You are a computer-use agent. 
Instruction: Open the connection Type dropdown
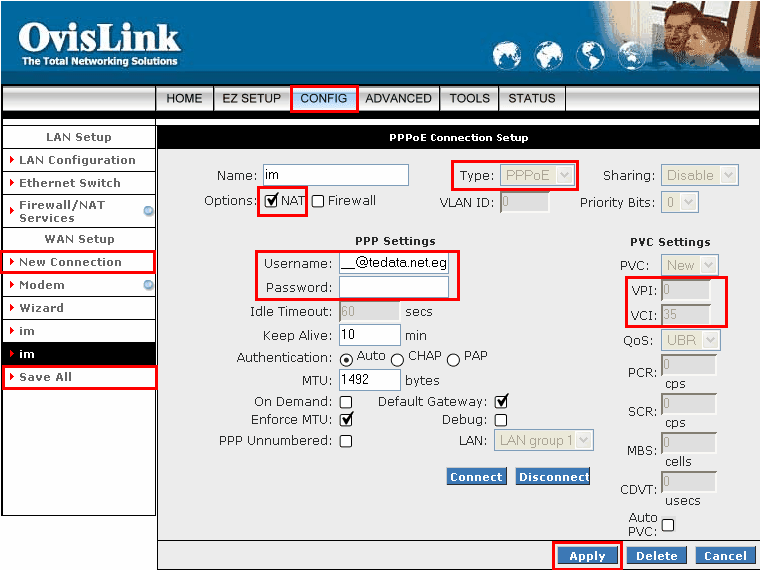pos(539,176)
